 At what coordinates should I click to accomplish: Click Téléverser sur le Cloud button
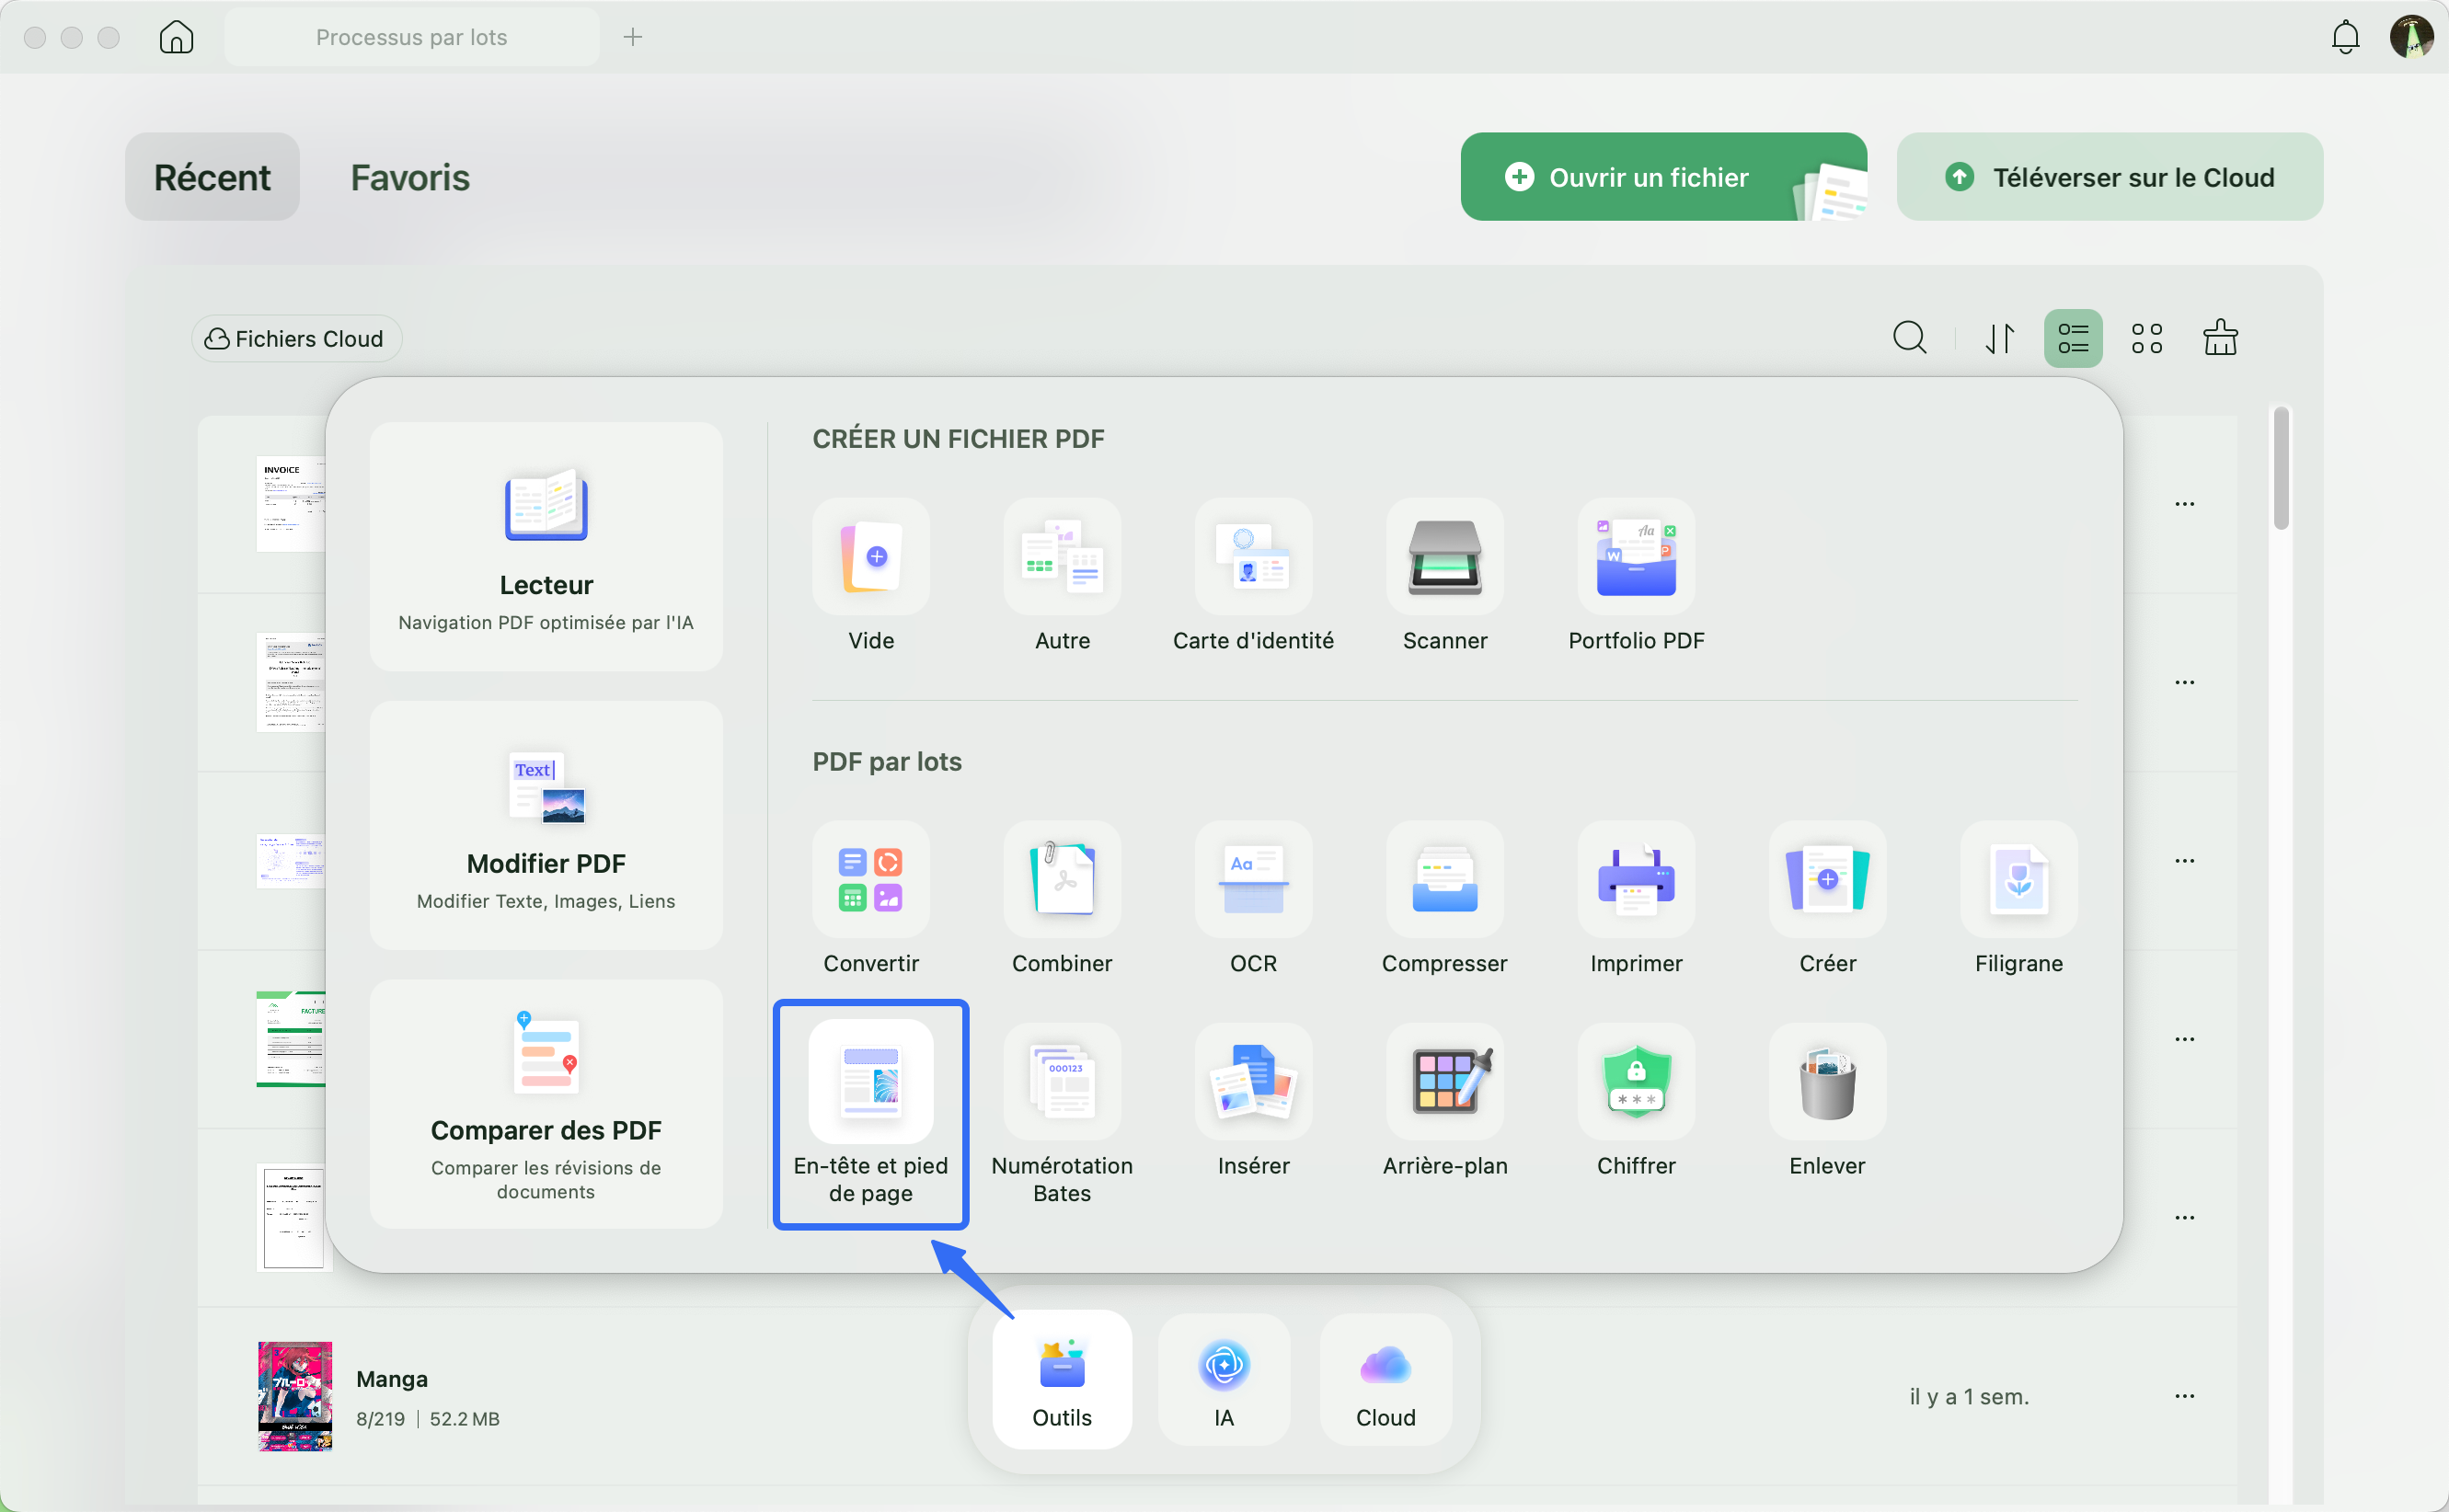click(2110, 177)
